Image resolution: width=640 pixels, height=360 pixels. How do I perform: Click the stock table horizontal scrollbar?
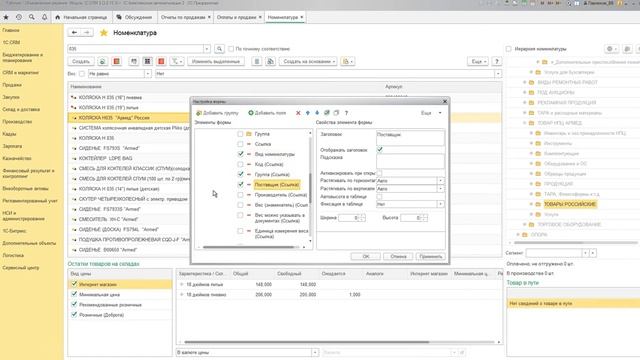pos(307,342)
